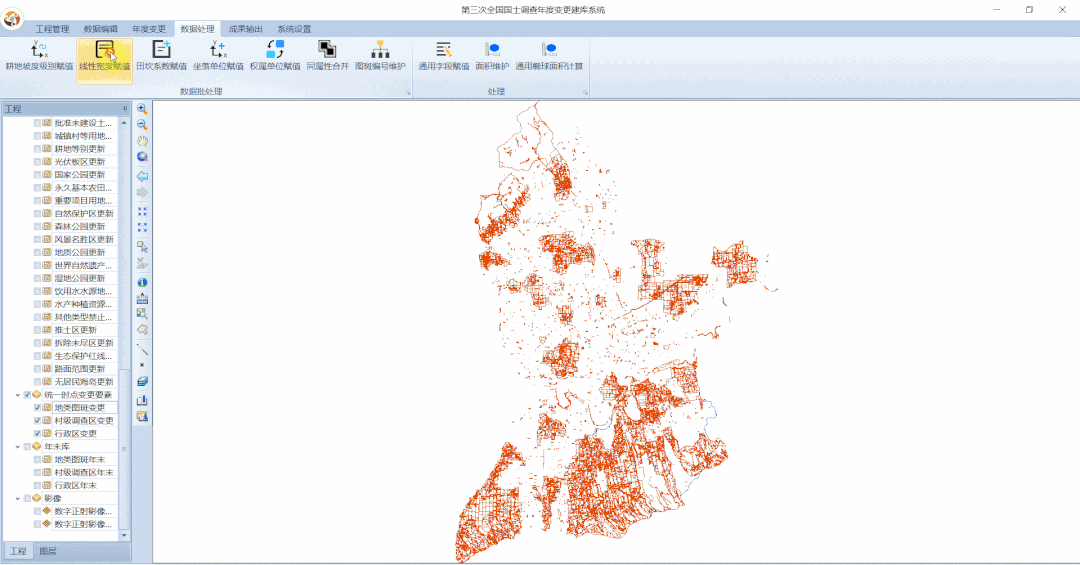Screen dimensions: 1080x565
Task: Check 光伏板区更新 layer checkbox
Action: click(x=37, y=162)
